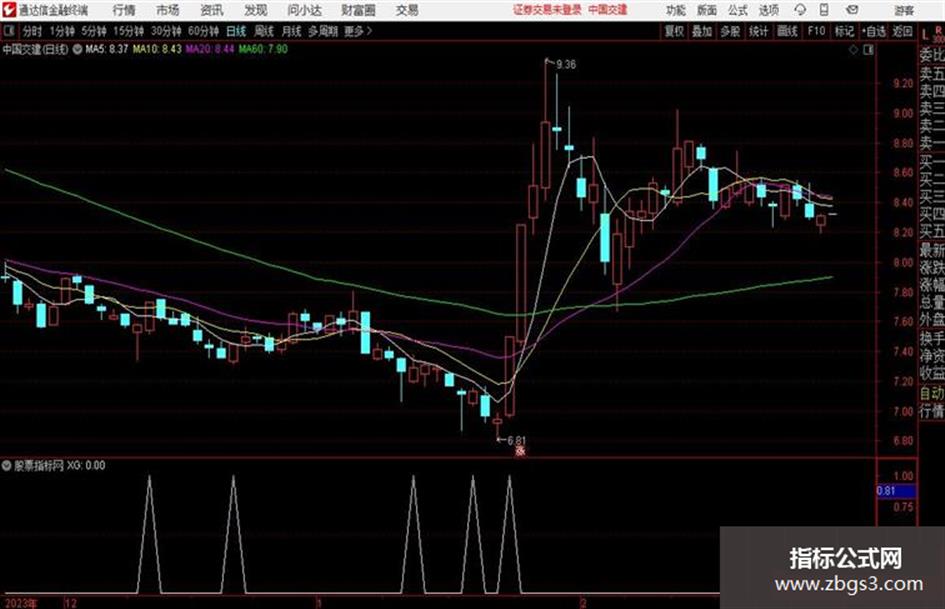Click the 统计 statistics toolbar button
Screen dimensions: 945x609
tap(758, 31)
